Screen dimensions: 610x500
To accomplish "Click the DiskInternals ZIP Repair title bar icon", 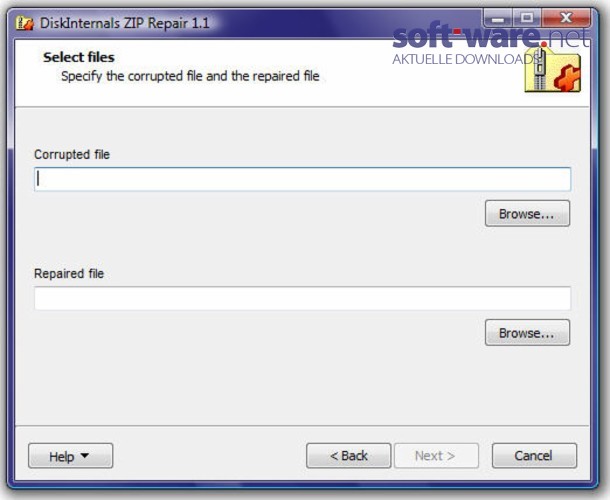I will pos(25,23).
